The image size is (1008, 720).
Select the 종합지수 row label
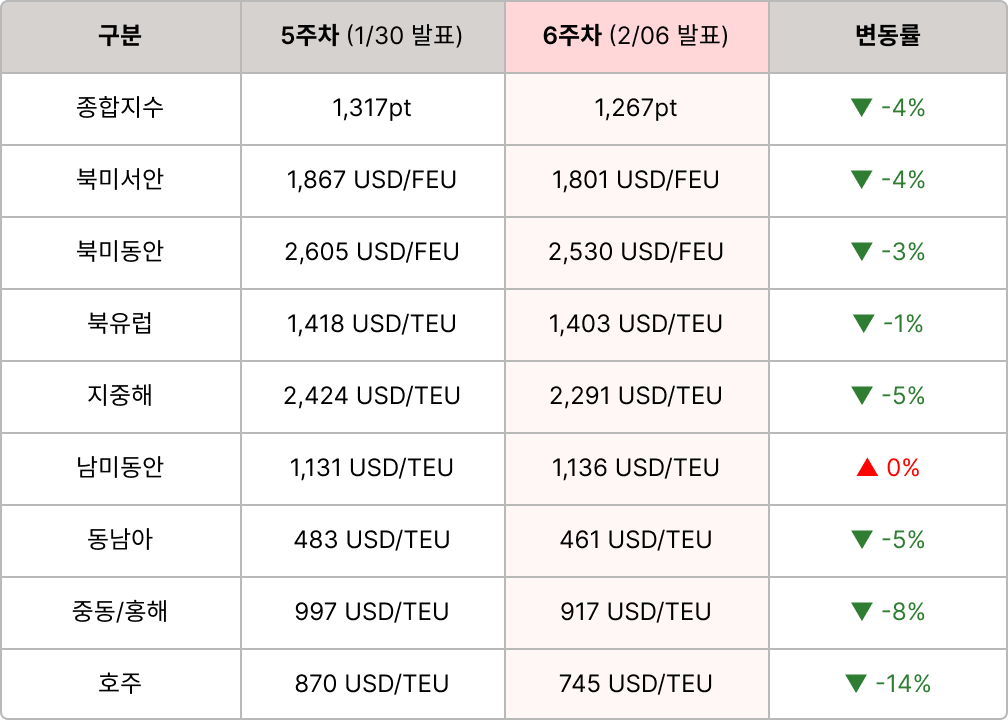120,108
